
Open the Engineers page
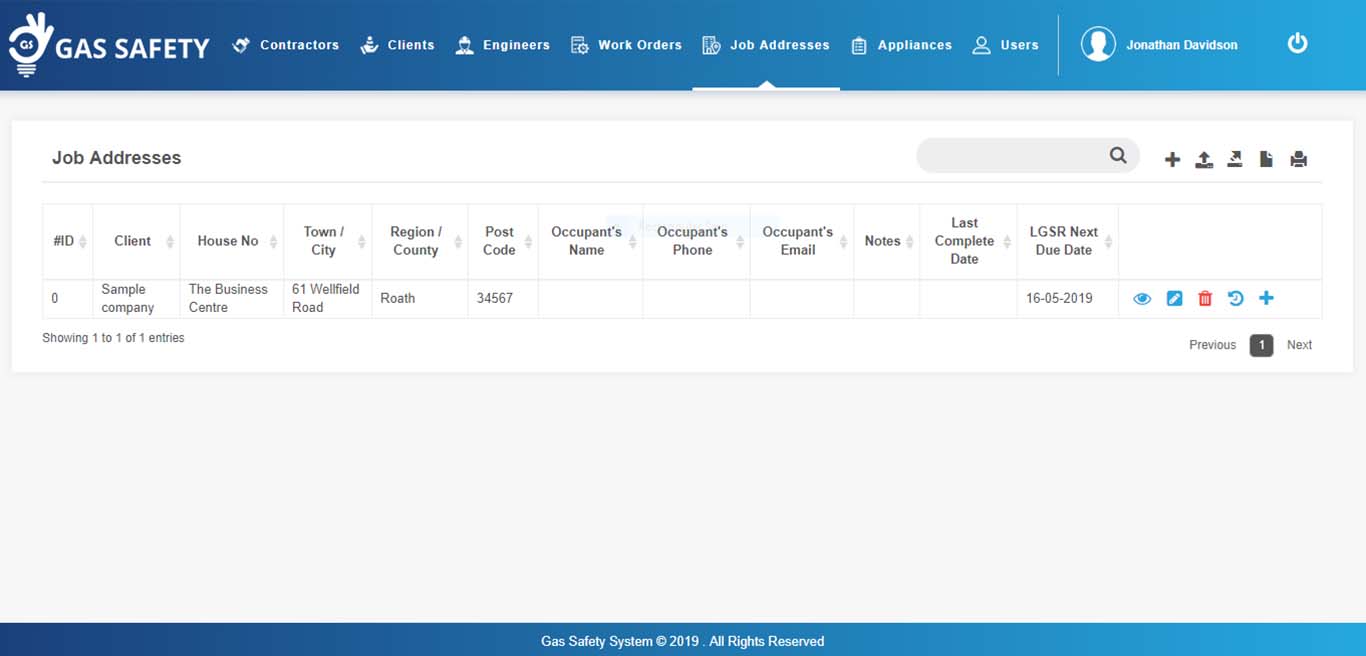click(502, 45)
